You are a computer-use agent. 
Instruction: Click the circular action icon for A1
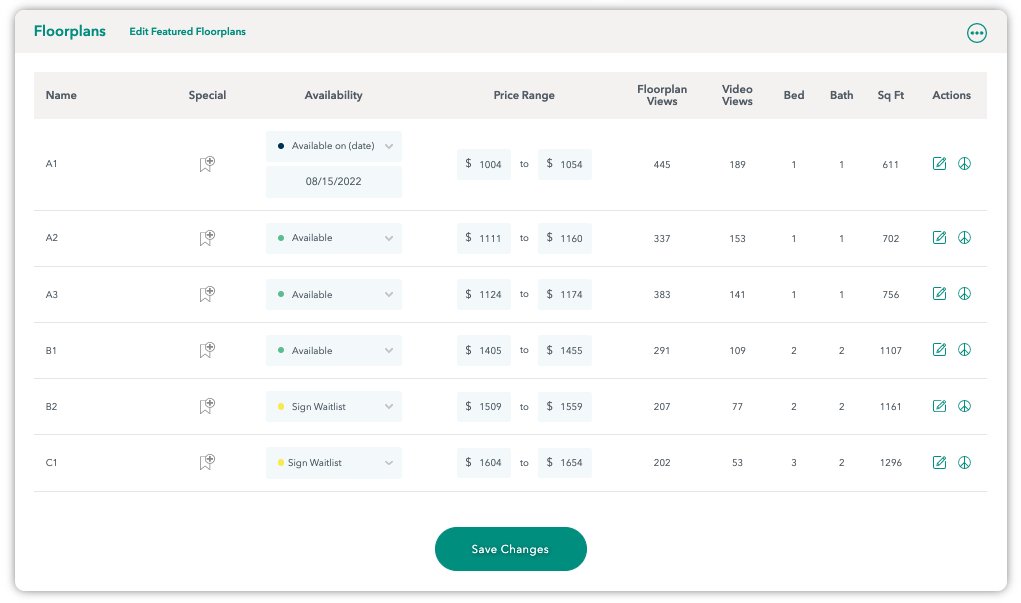tap(964, 163)
